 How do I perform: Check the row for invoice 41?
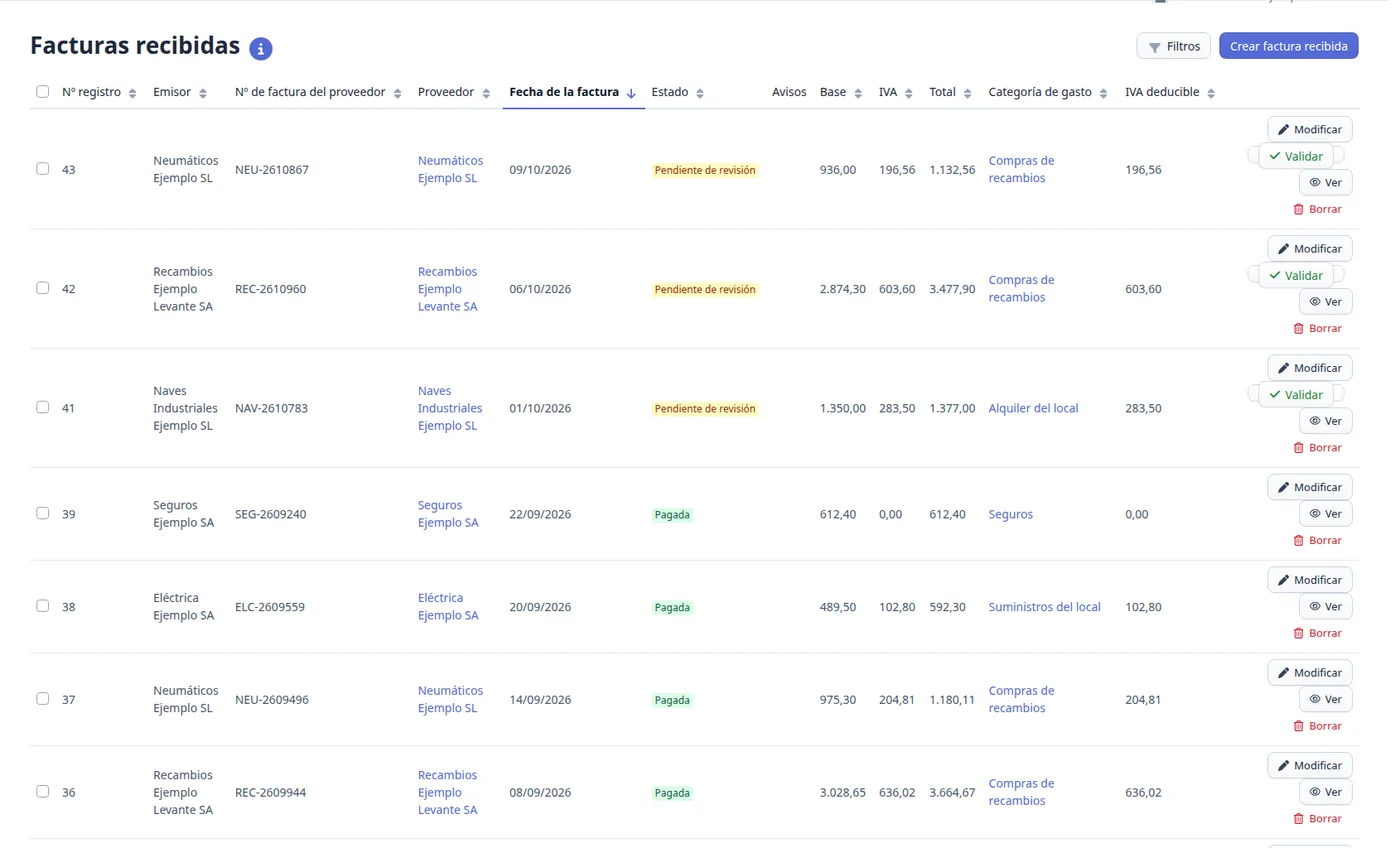(42, 407)
